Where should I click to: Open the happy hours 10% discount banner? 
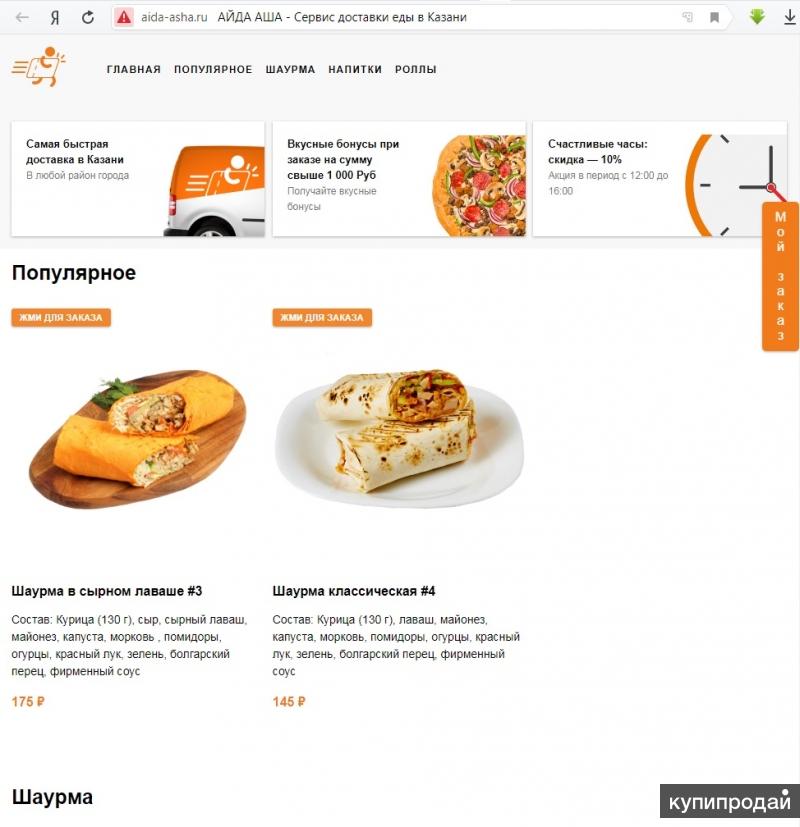660,179
